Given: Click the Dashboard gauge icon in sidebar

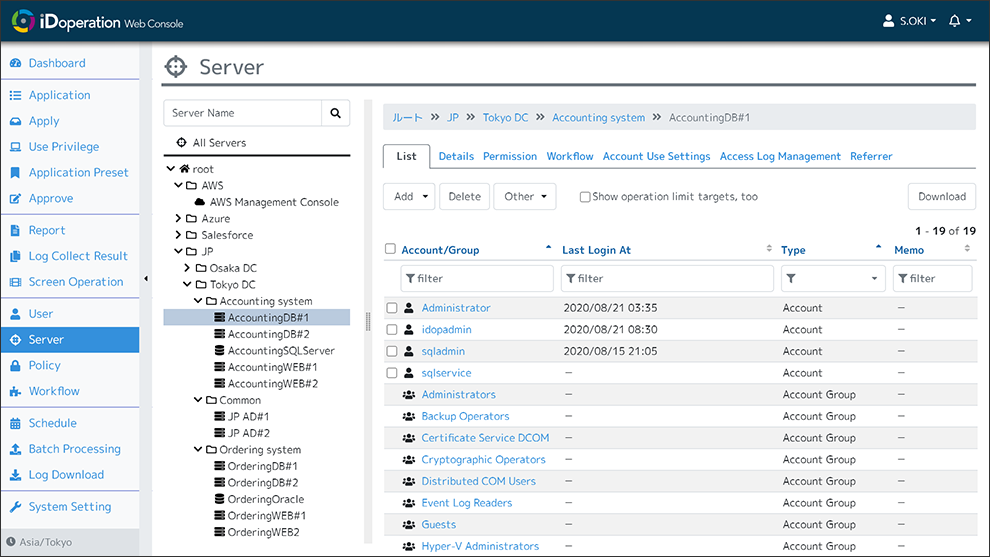Looking at the screenshot, I should (x=15, y=63).
